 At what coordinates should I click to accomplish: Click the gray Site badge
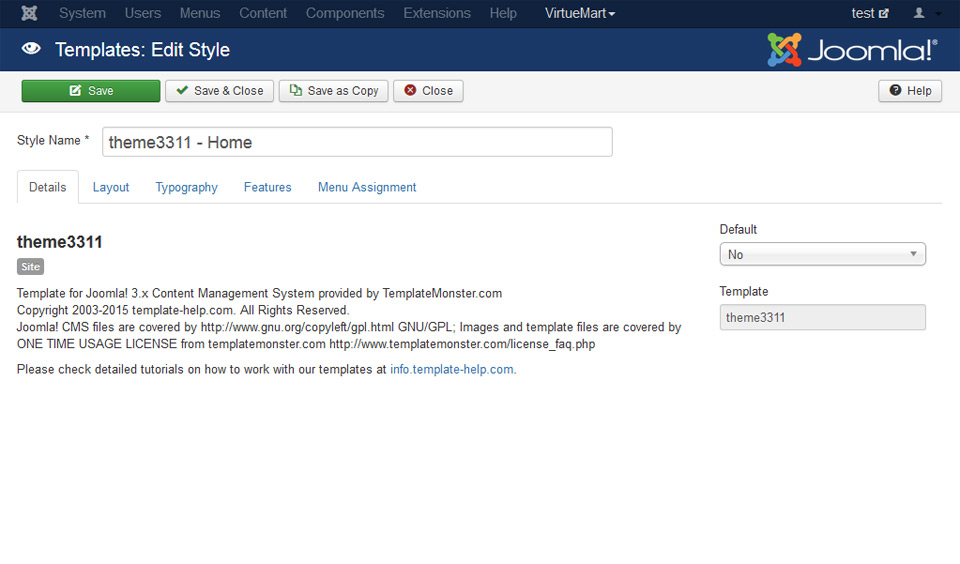tap(30, 266)
